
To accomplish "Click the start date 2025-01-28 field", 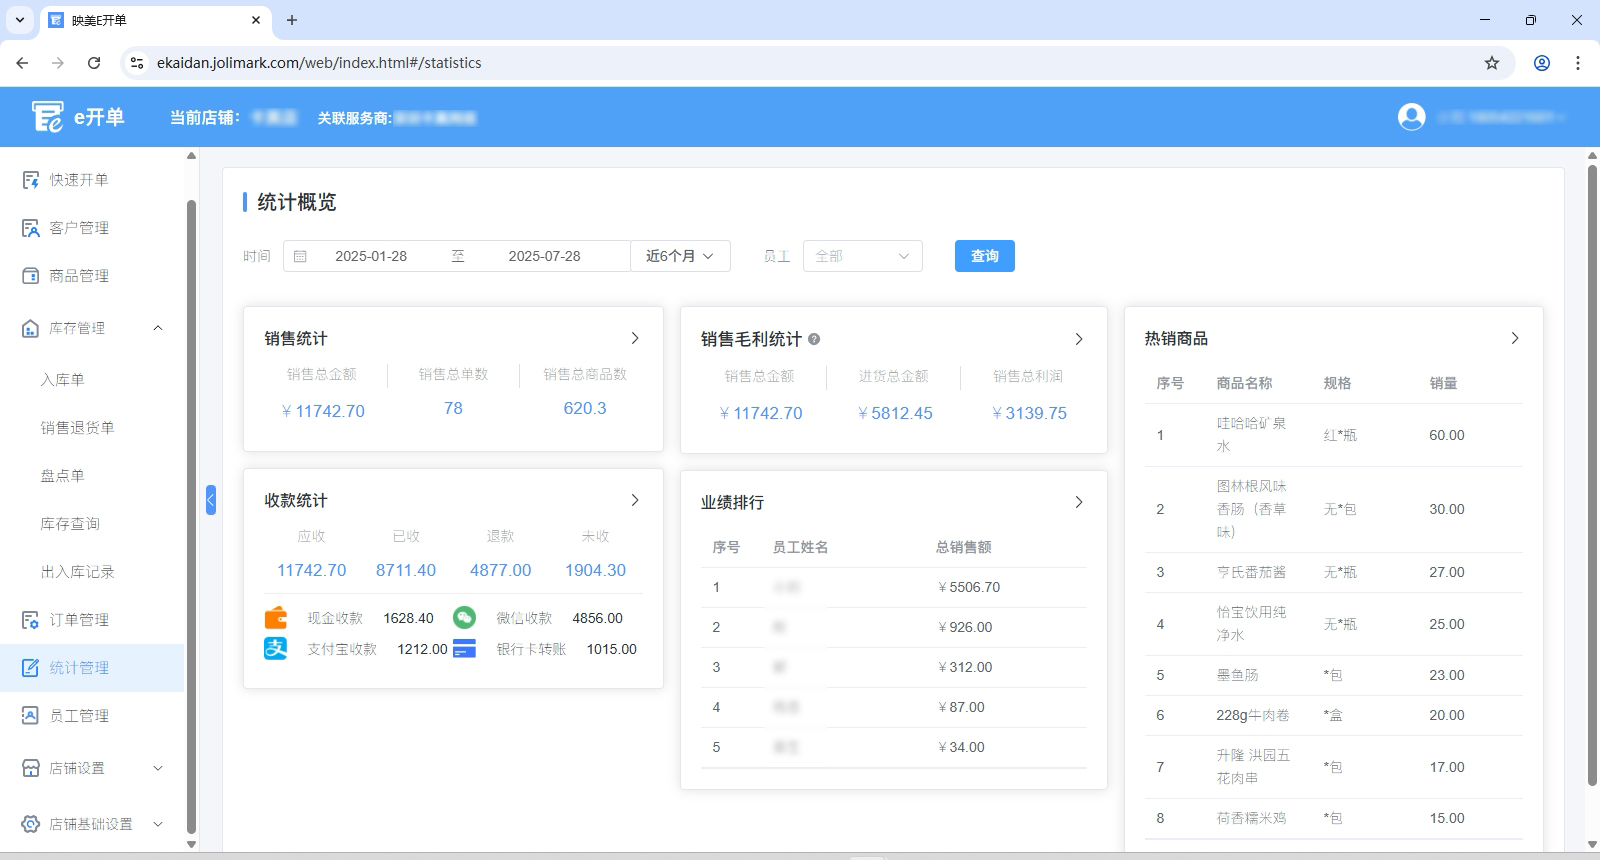I will (x=371, y=256).
